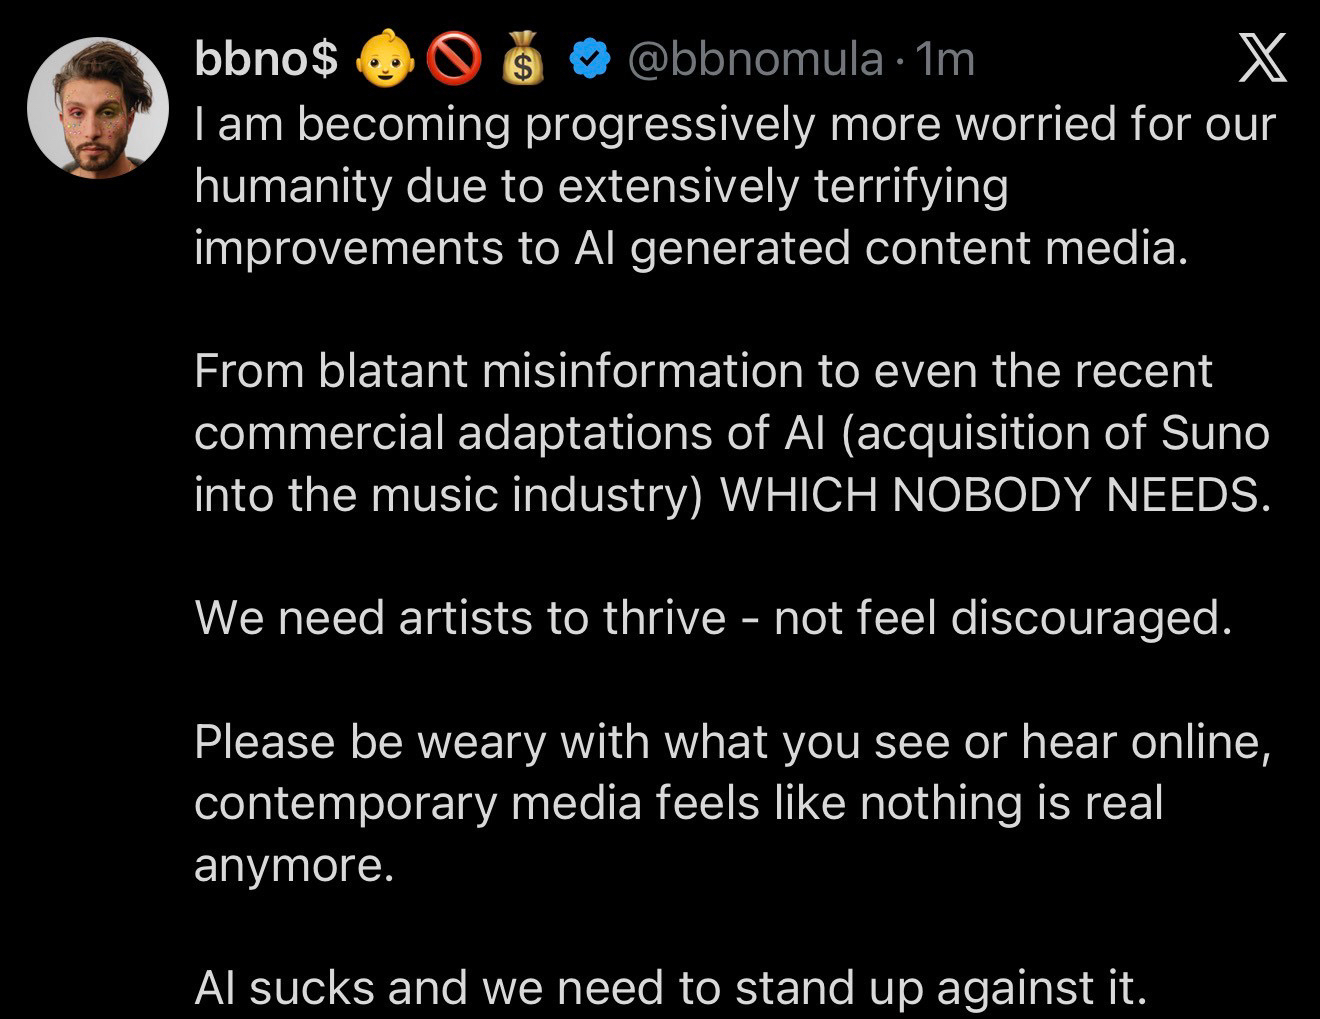Click the blue verified checkmark badge
This screenshot has width=1320, height=1019.
click(x=590, y=62)
